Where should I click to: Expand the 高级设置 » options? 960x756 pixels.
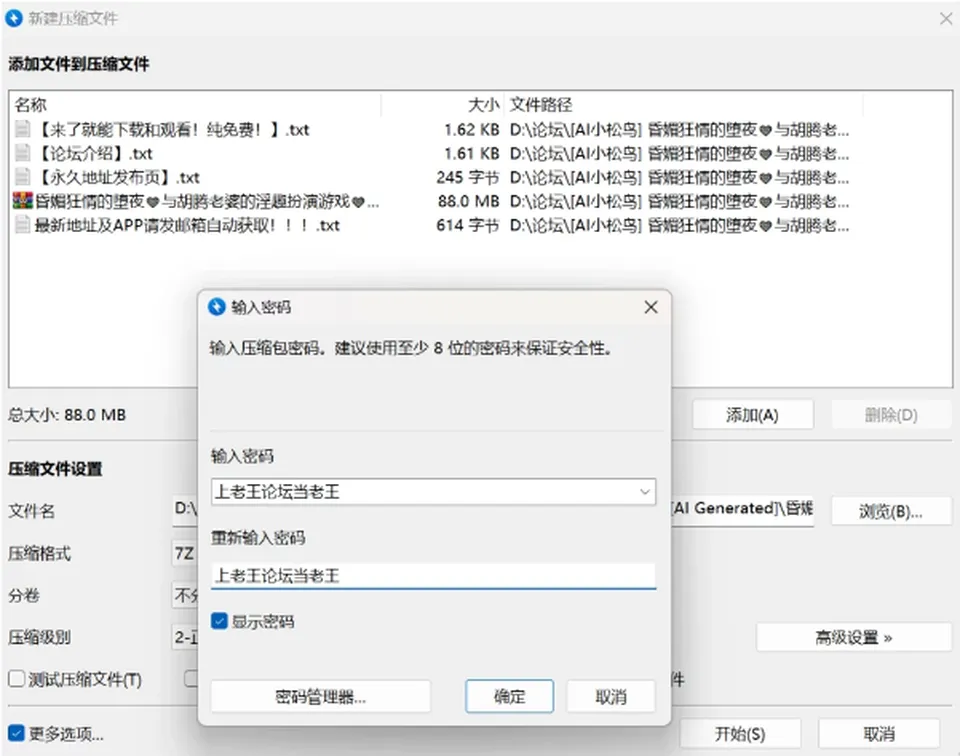853,638
